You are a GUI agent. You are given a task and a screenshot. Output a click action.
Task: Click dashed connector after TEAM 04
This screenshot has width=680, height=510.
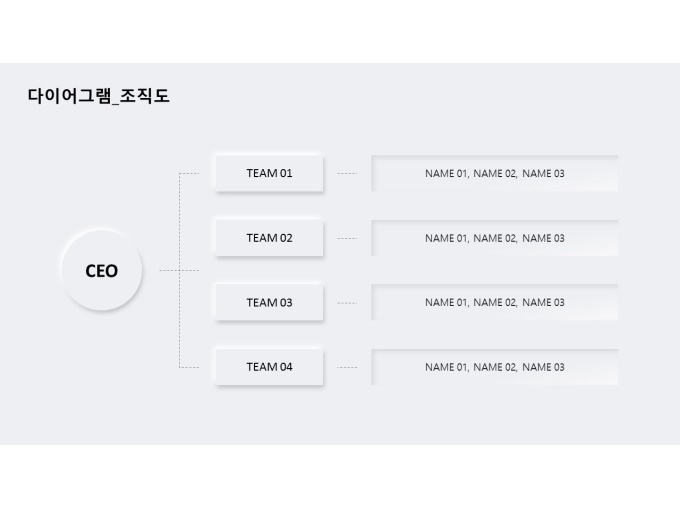347,367
